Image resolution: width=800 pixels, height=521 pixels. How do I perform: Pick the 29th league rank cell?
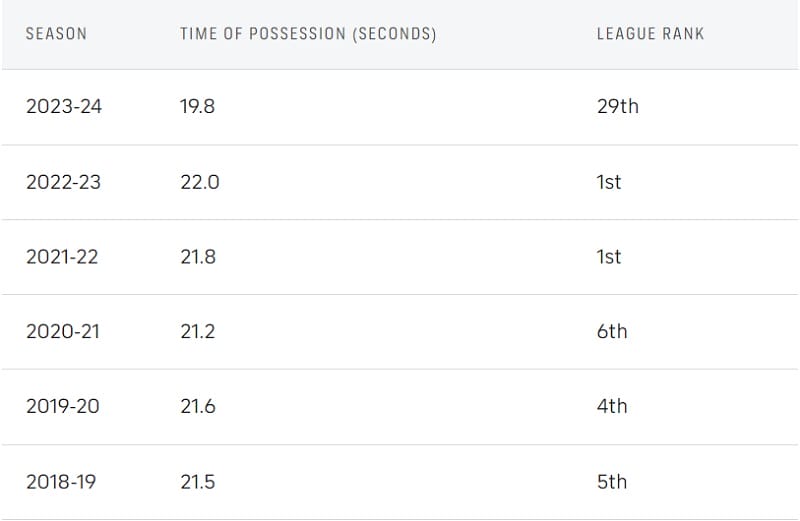(617, 106)
